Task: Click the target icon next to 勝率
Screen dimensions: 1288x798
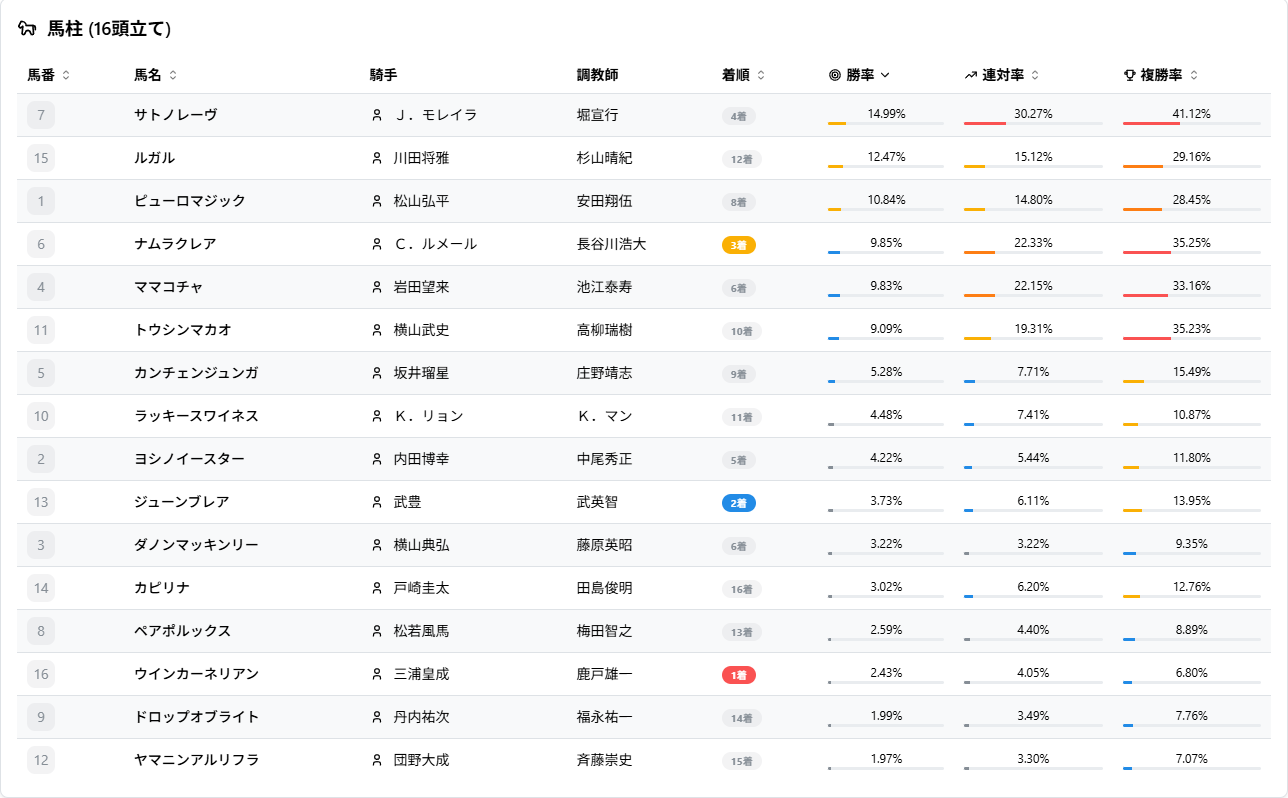Action: point(835,75)
